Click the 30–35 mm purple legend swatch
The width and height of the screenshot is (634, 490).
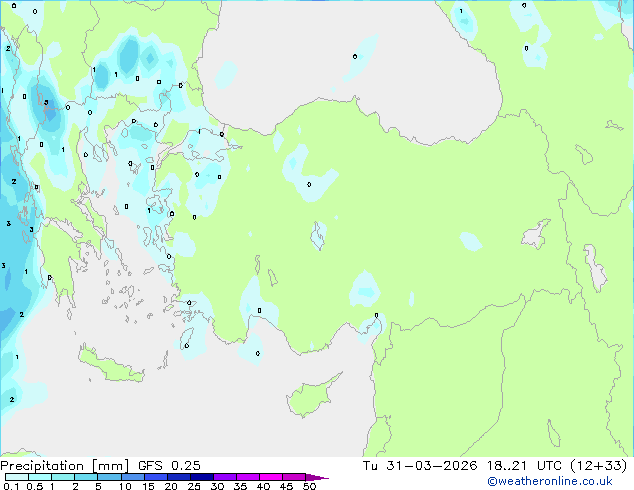(225, 477)
